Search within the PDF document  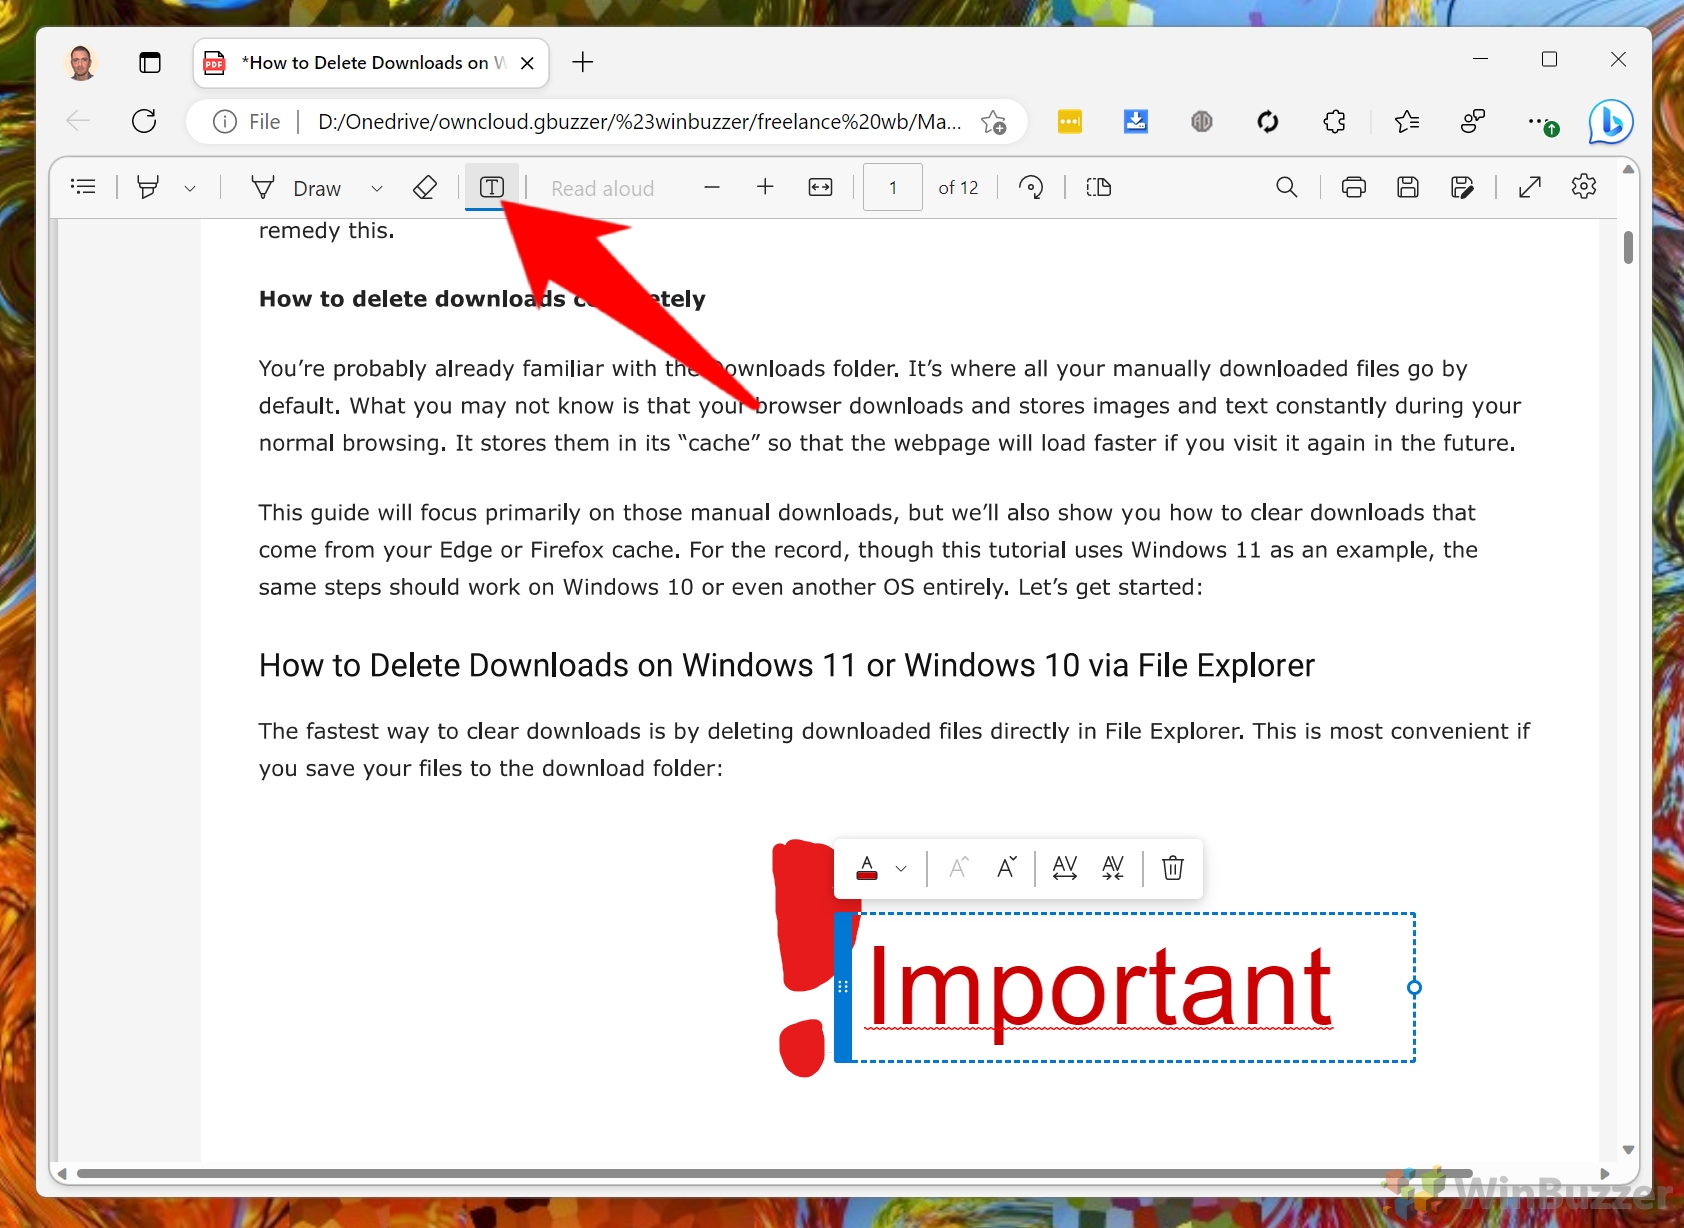[1286, 187]
